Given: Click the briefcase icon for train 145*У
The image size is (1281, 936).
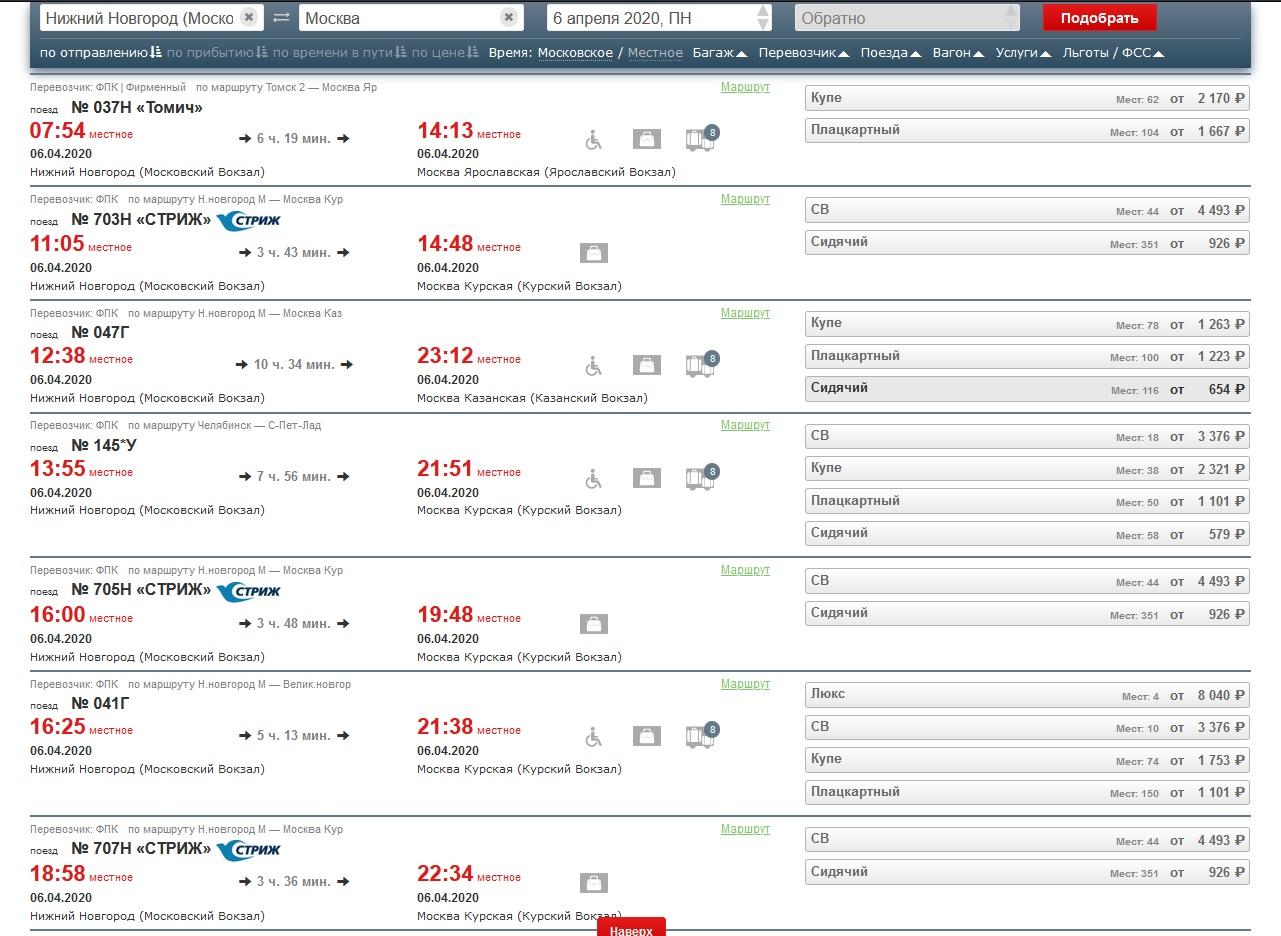Looking at the screenshot, I should pos(647,479).
